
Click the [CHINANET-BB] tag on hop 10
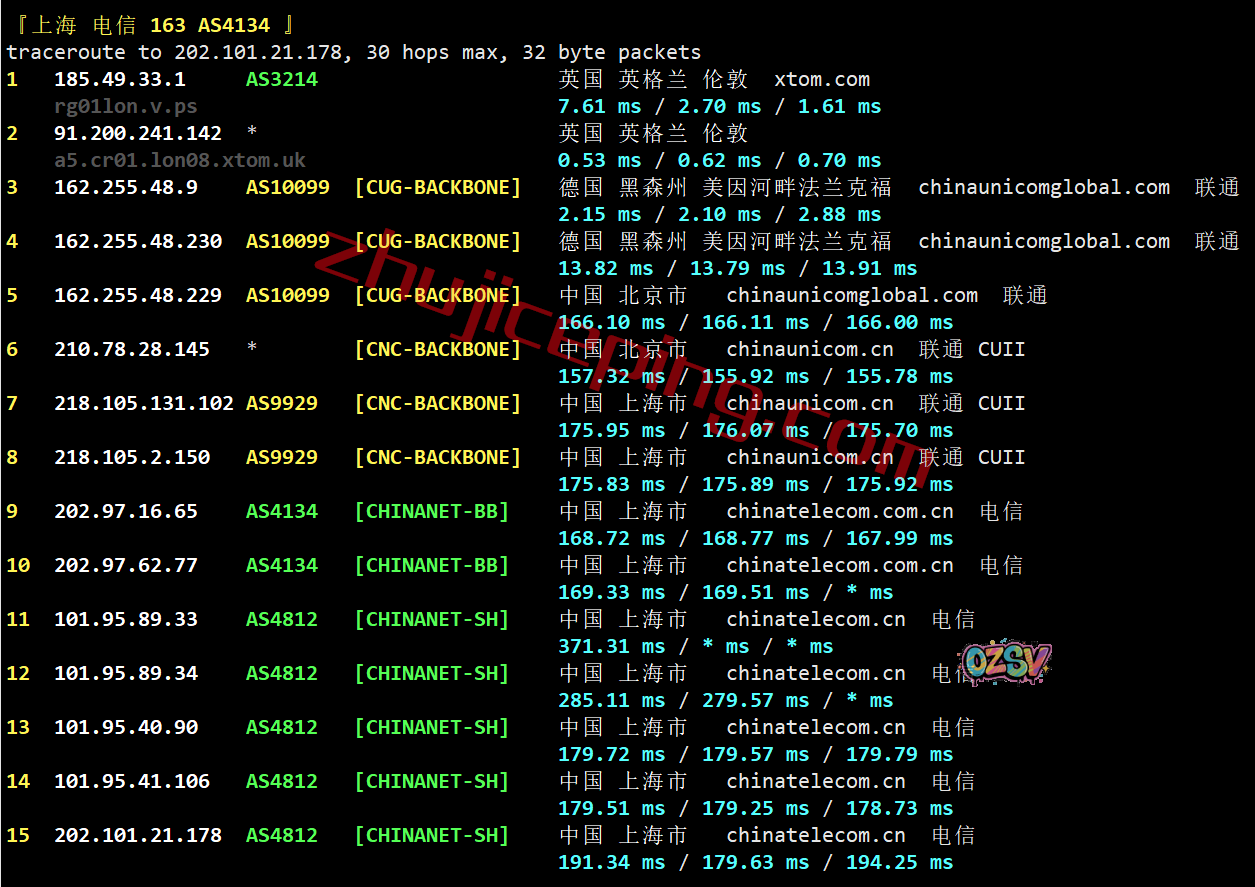coord(432,566)
